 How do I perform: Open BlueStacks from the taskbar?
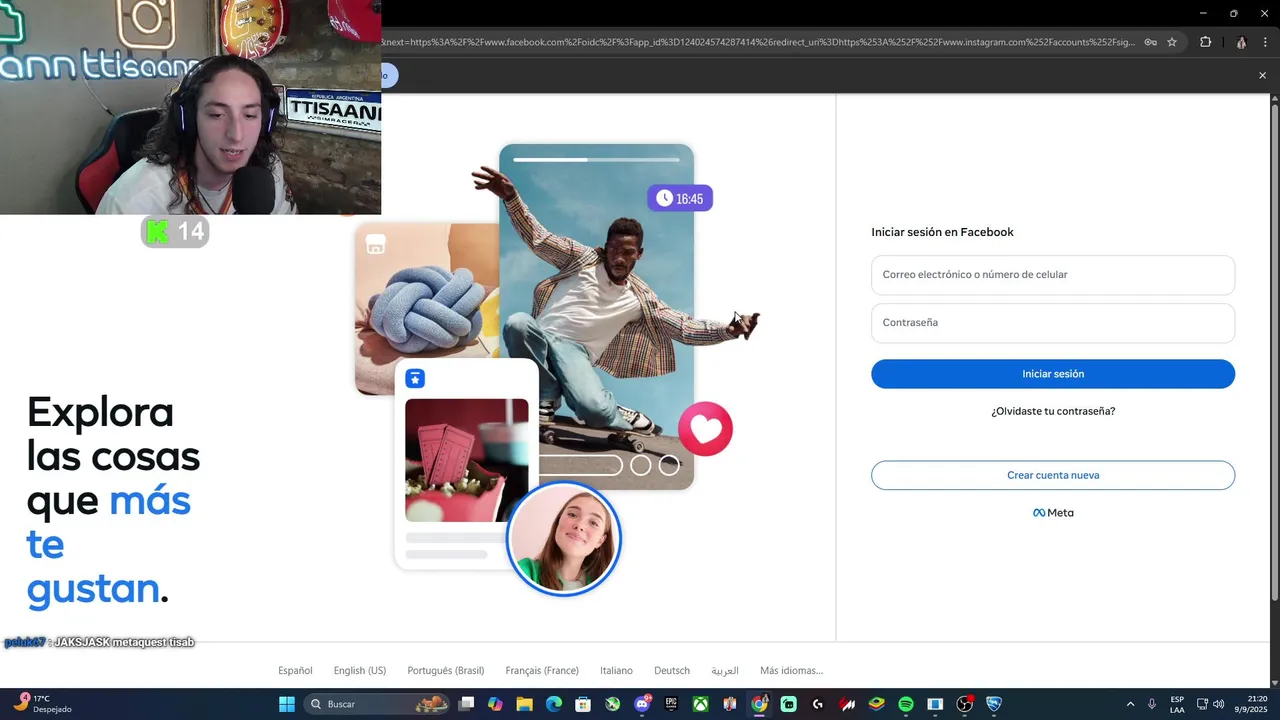877,704
